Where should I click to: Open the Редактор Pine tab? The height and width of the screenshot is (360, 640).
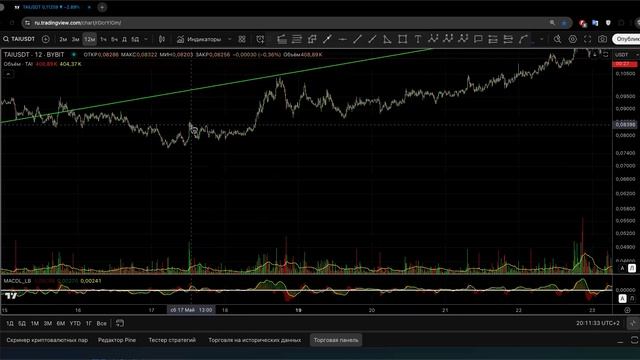click(117, 340)
